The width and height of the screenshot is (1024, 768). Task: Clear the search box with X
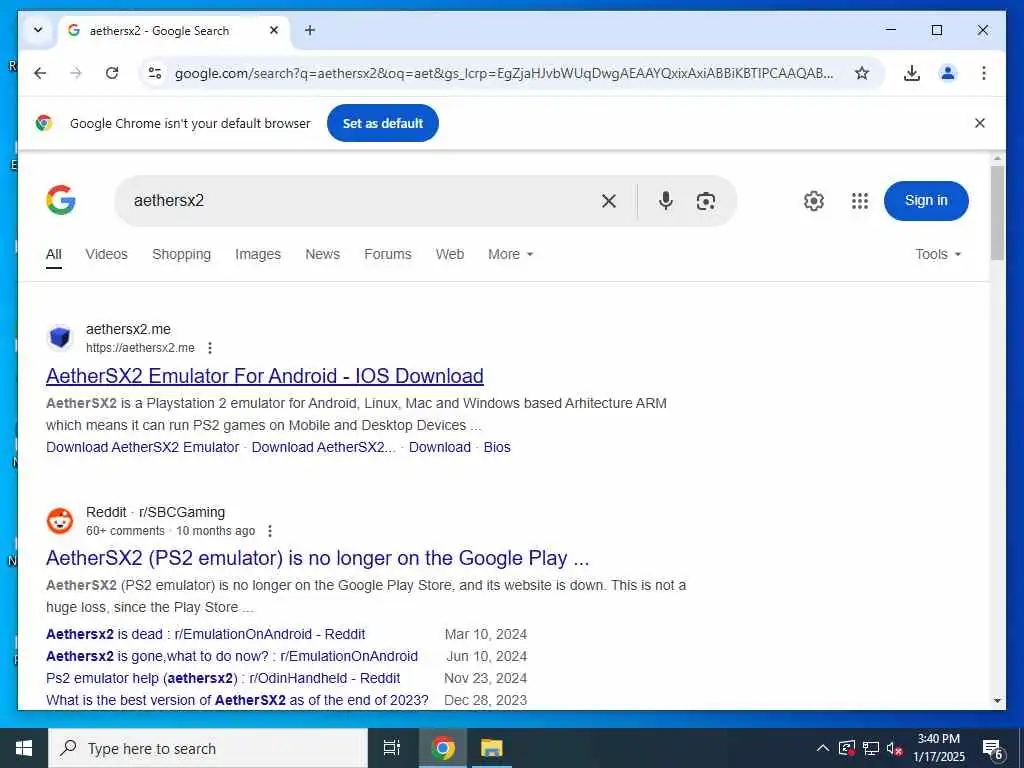(609, 201)
